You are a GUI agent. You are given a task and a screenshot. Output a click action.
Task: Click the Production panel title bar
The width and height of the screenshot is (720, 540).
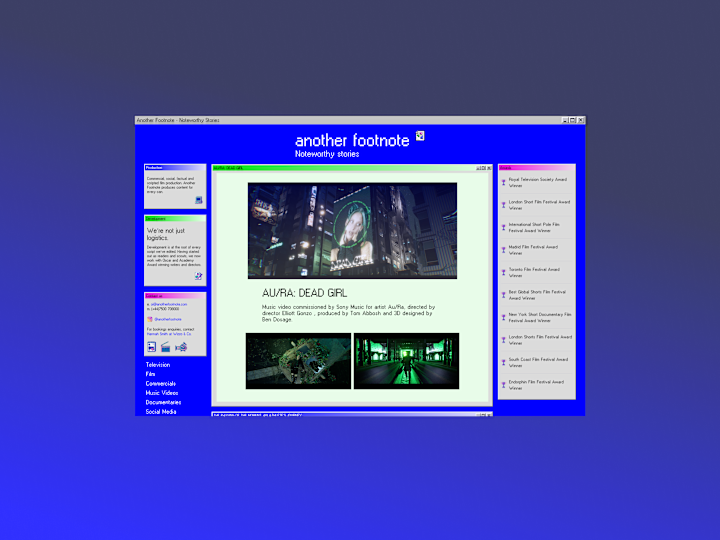[x=175, y=168]
